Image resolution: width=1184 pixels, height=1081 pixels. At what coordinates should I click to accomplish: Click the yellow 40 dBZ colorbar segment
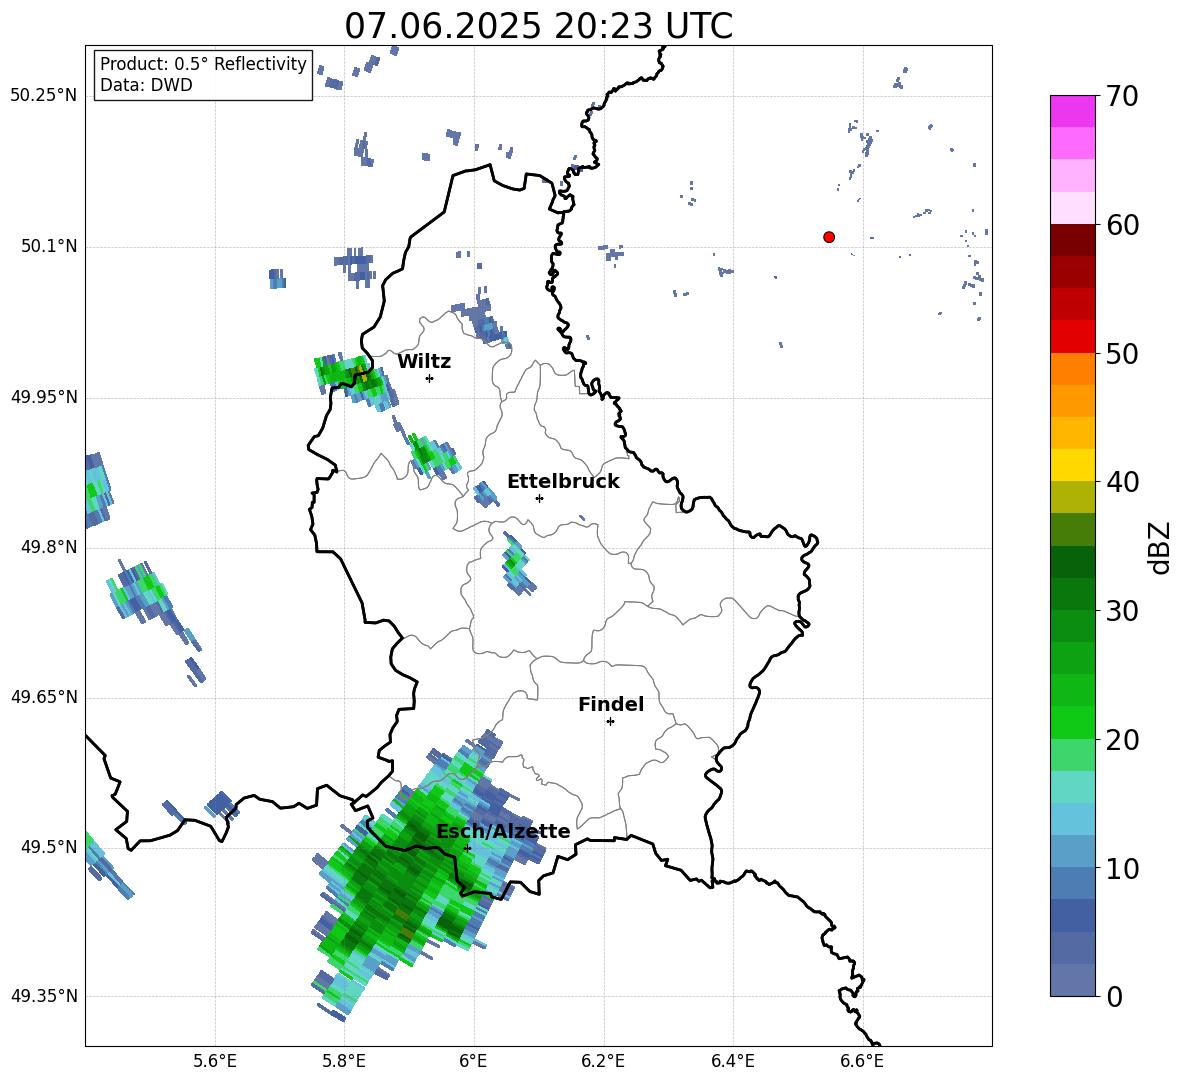click(1072, 466)
